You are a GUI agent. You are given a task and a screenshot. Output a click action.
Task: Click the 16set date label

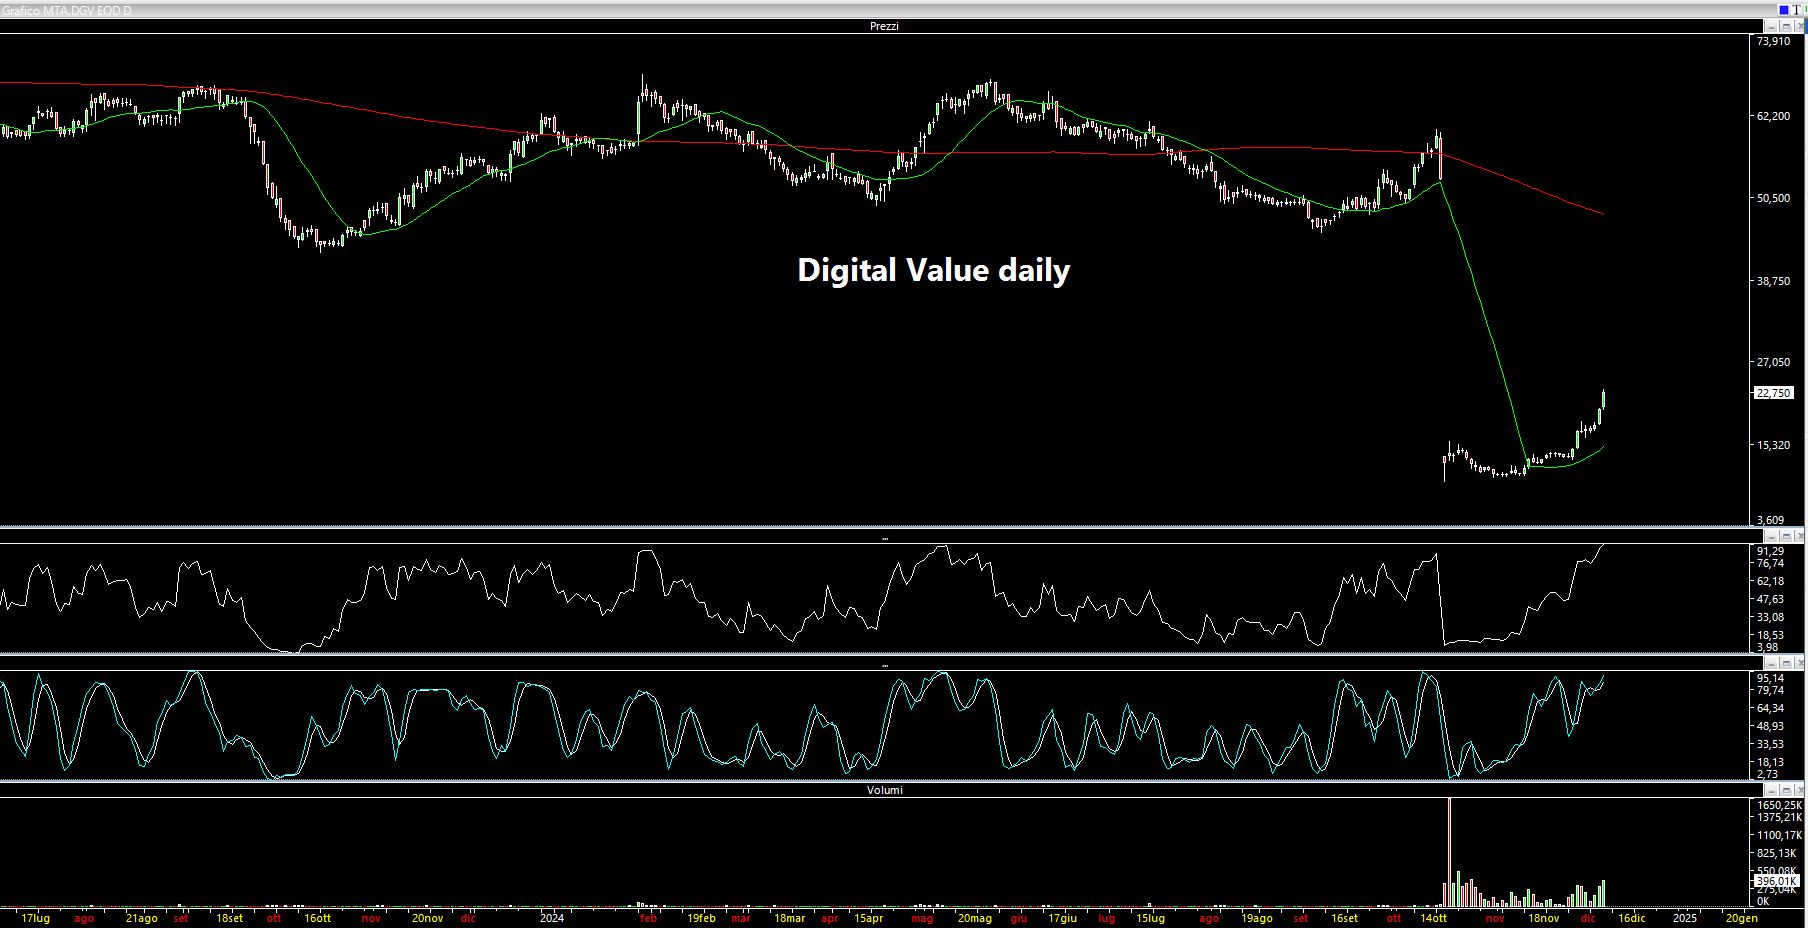coord(1344,918)
